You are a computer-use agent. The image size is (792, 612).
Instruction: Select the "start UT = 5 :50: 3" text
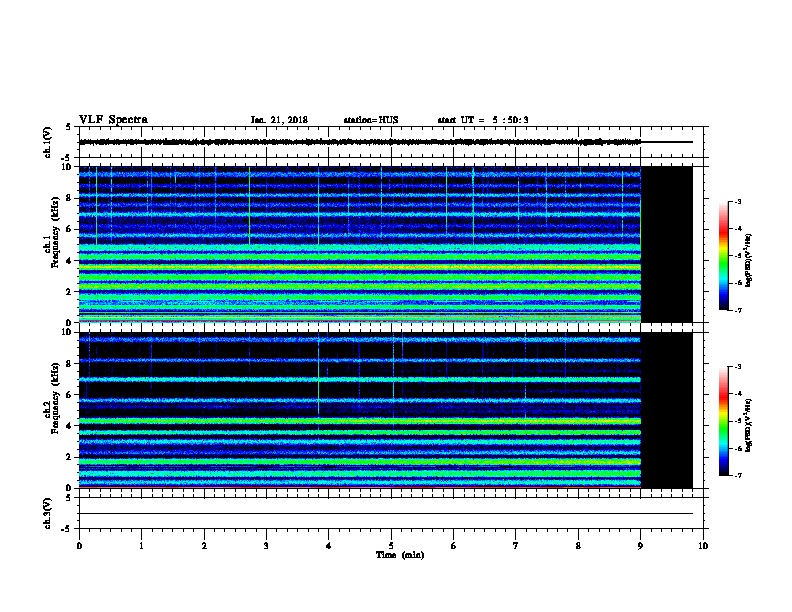tap(483, 120)
